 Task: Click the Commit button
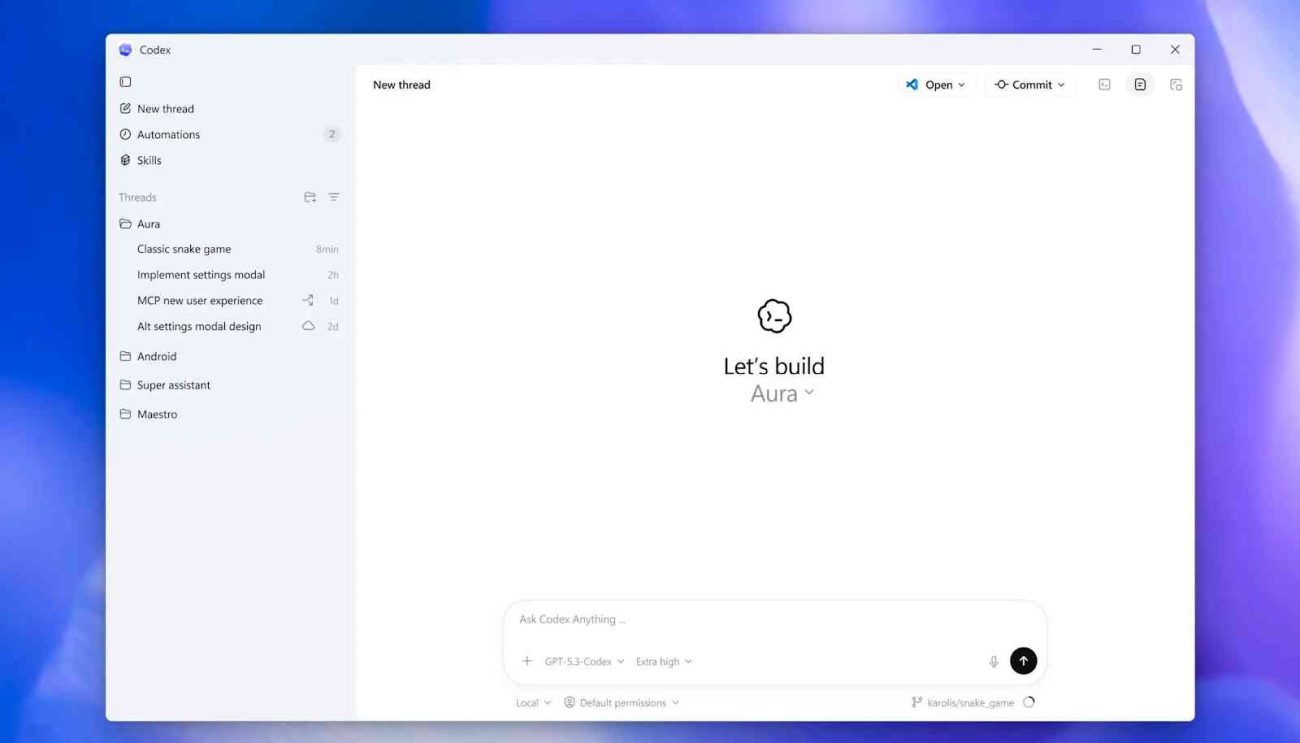coord(1030,85)
